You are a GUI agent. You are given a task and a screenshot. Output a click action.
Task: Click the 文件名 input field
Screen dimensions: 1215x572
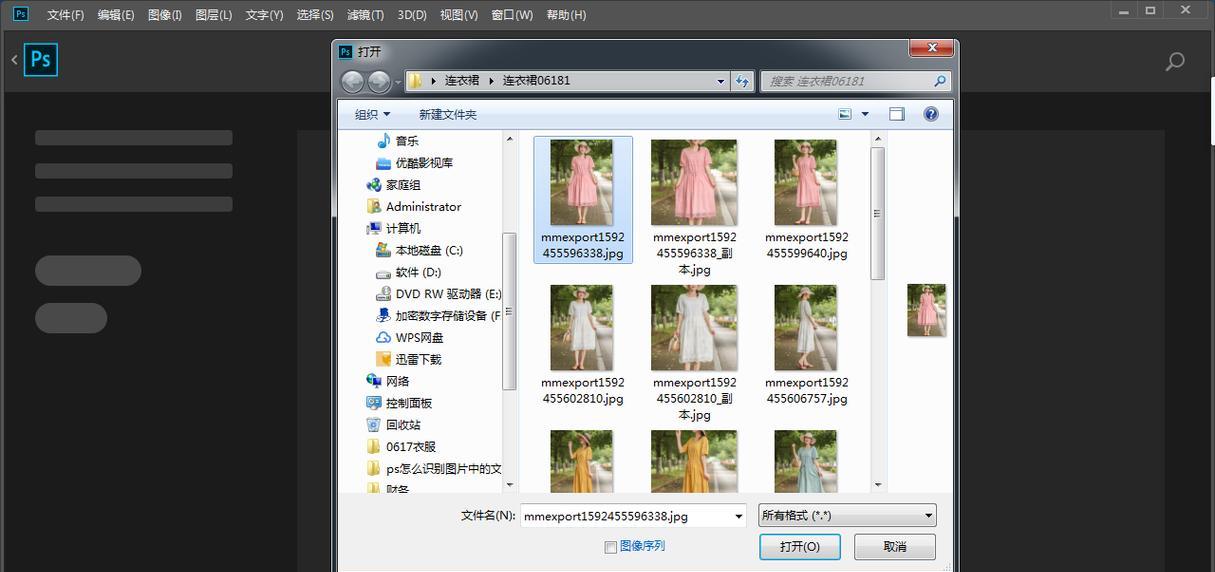click(x=633, y=516)
